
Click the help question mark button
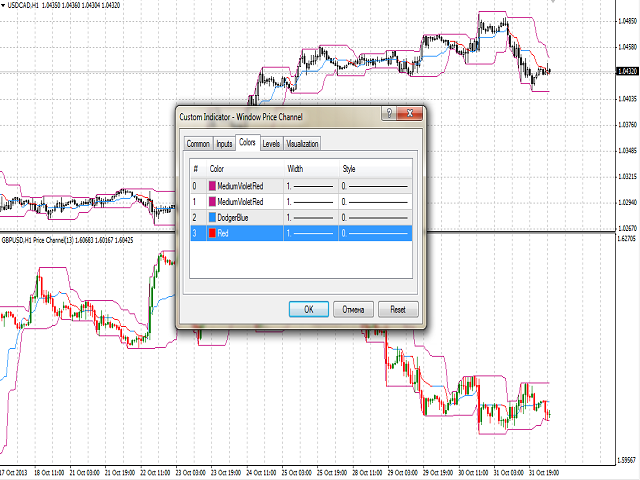coord(389,113)
